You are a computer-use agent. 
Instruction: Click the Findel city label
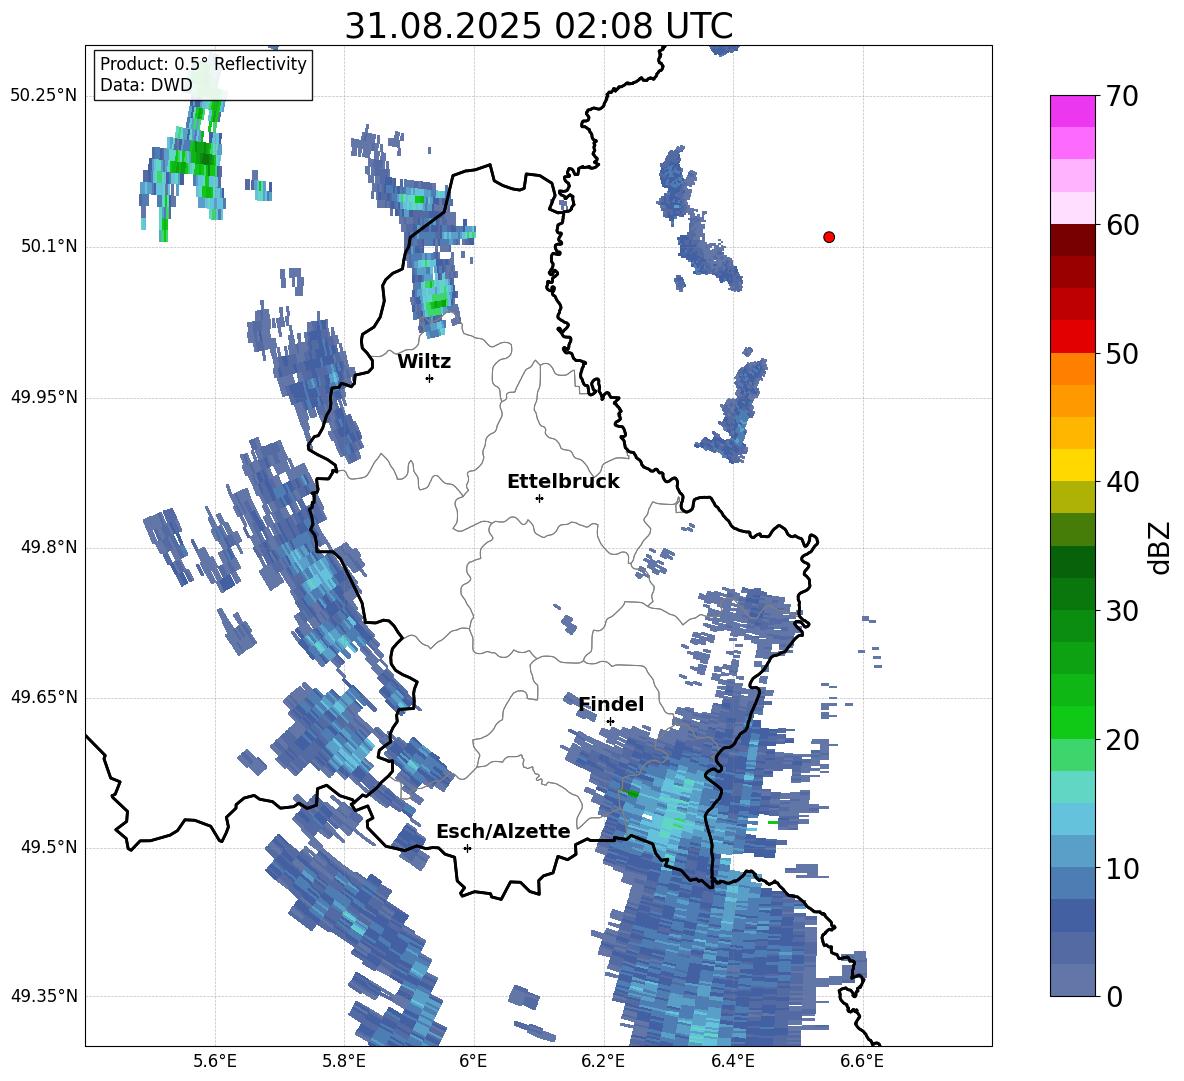(611, 704)
